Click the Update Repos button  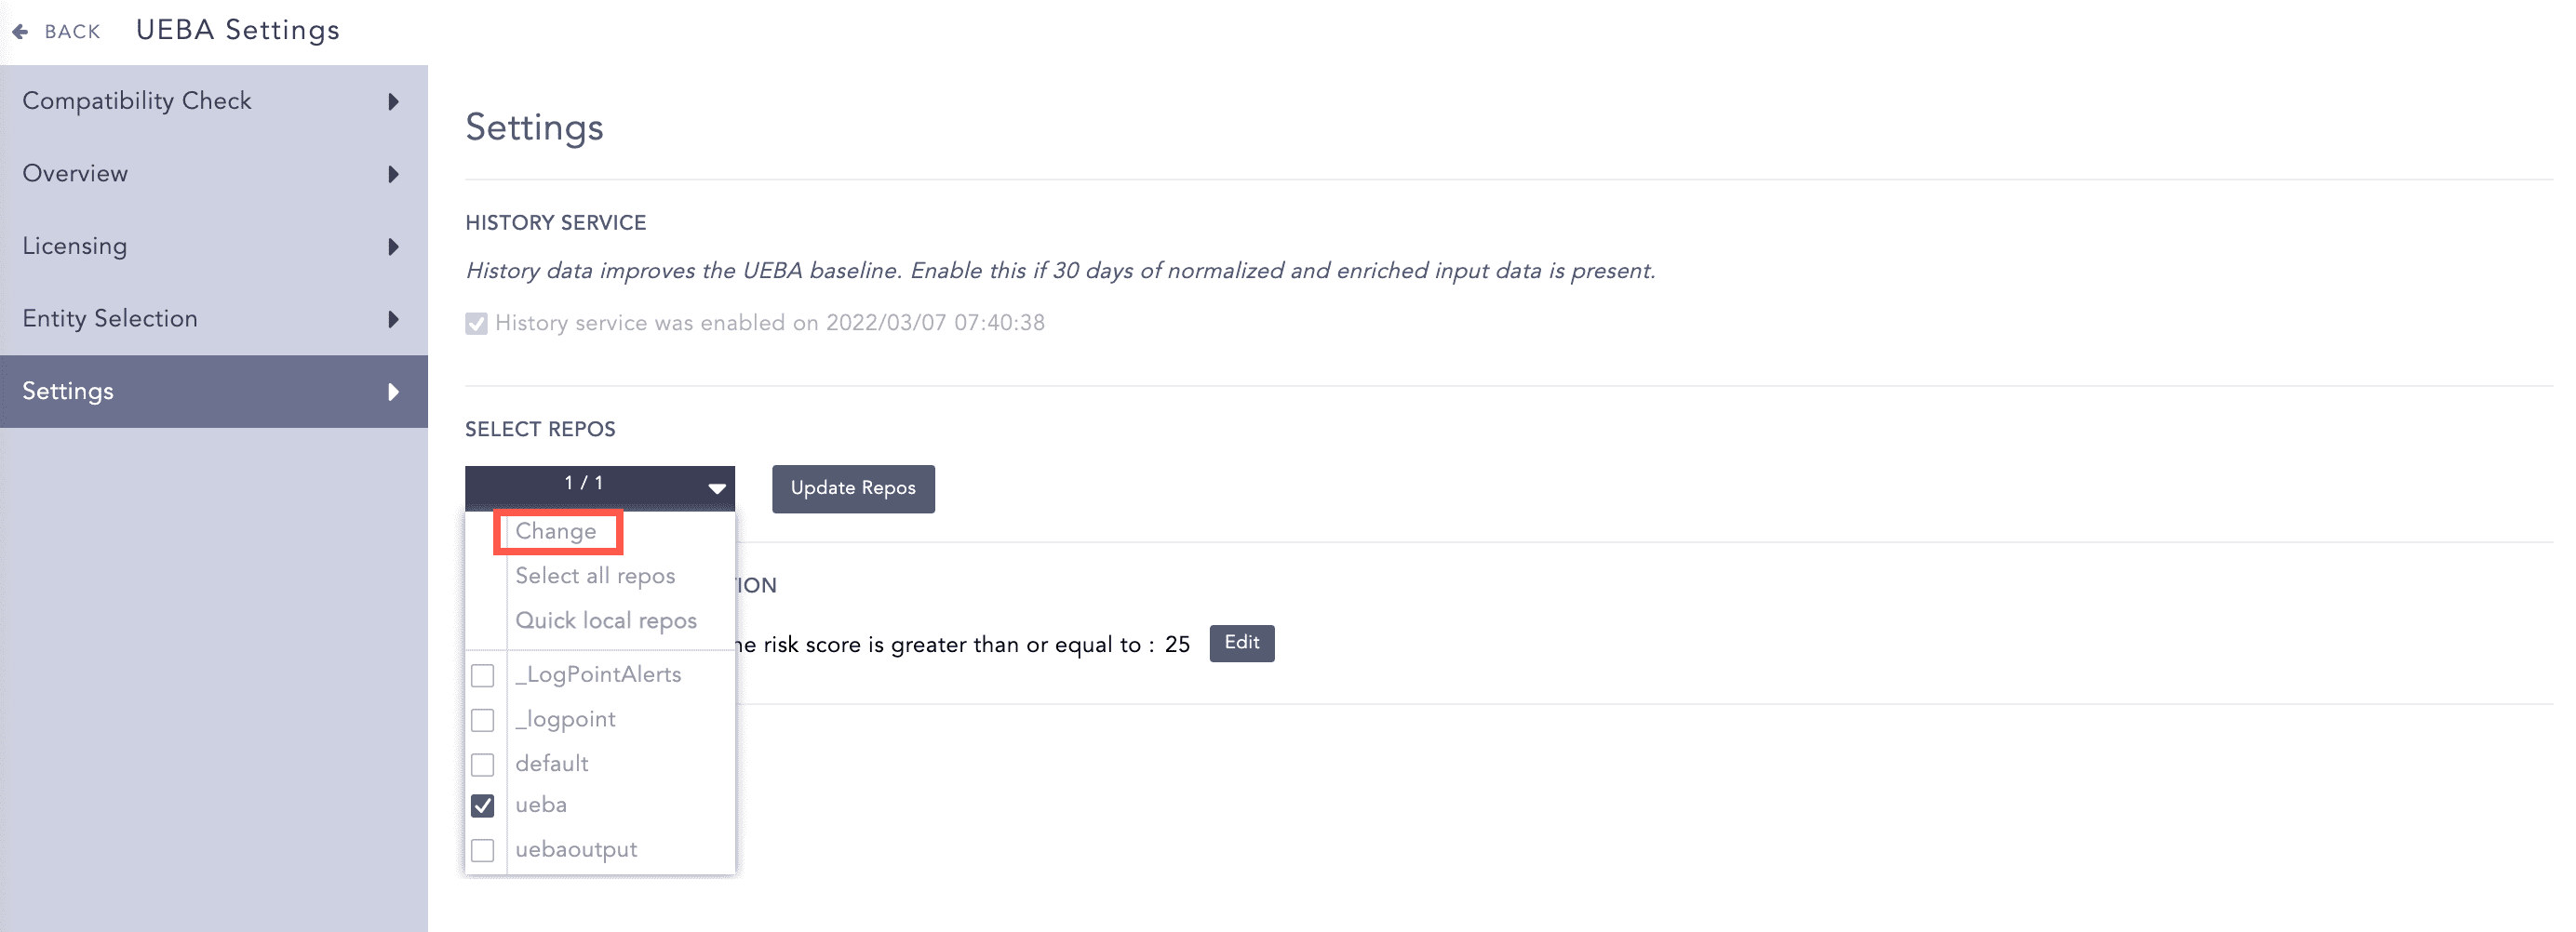(852, 489)
